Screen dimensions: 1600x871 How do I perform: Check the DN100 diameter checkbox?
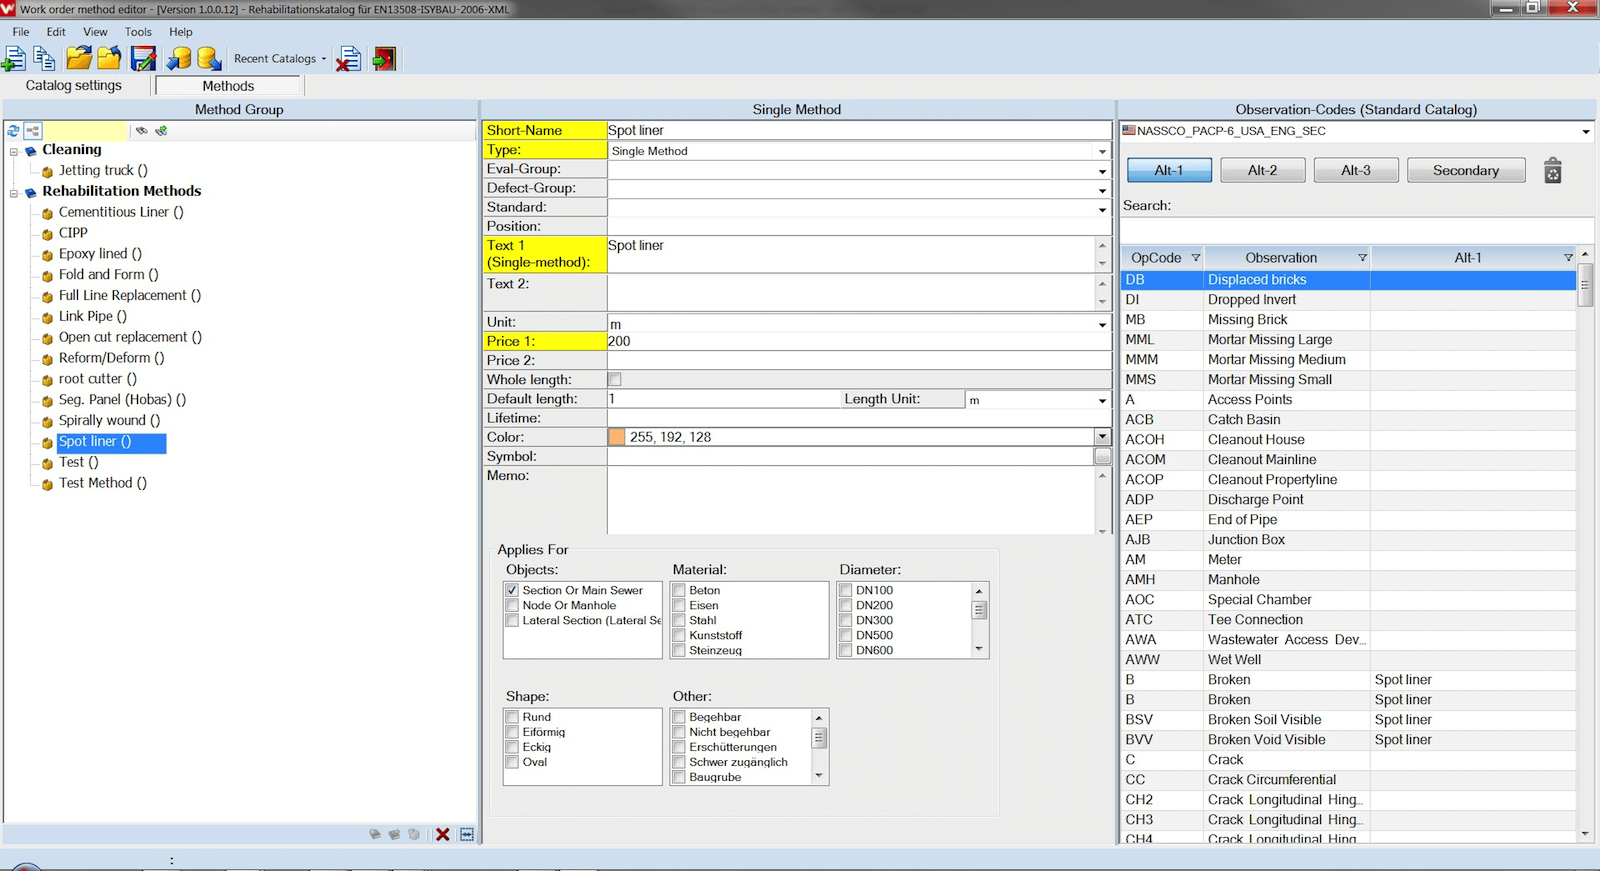point(846,591)
